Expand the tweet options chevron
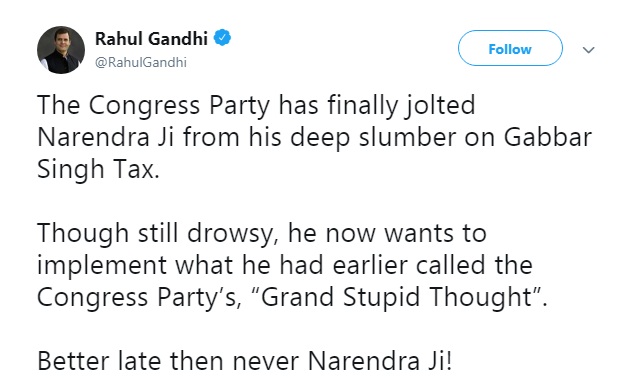The image size is (620, 380). [589, 50]
